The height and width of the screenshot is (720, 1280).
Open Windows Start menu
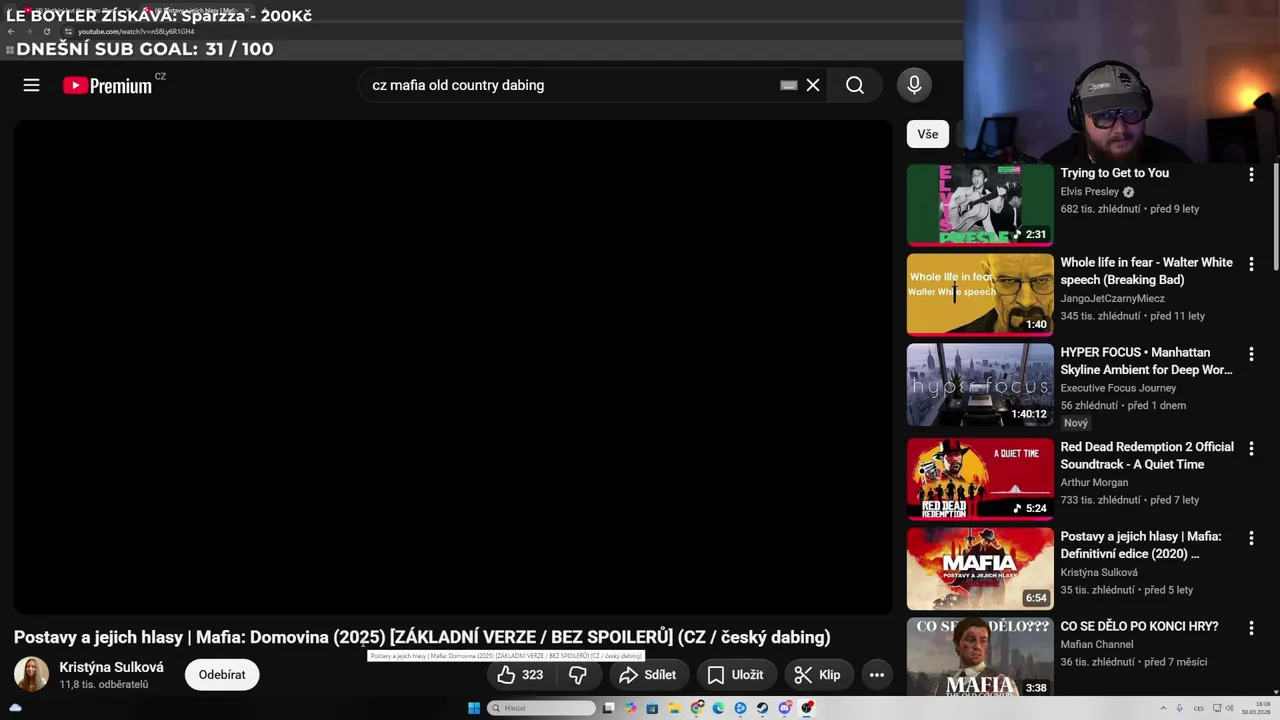[x=474, y=708]
